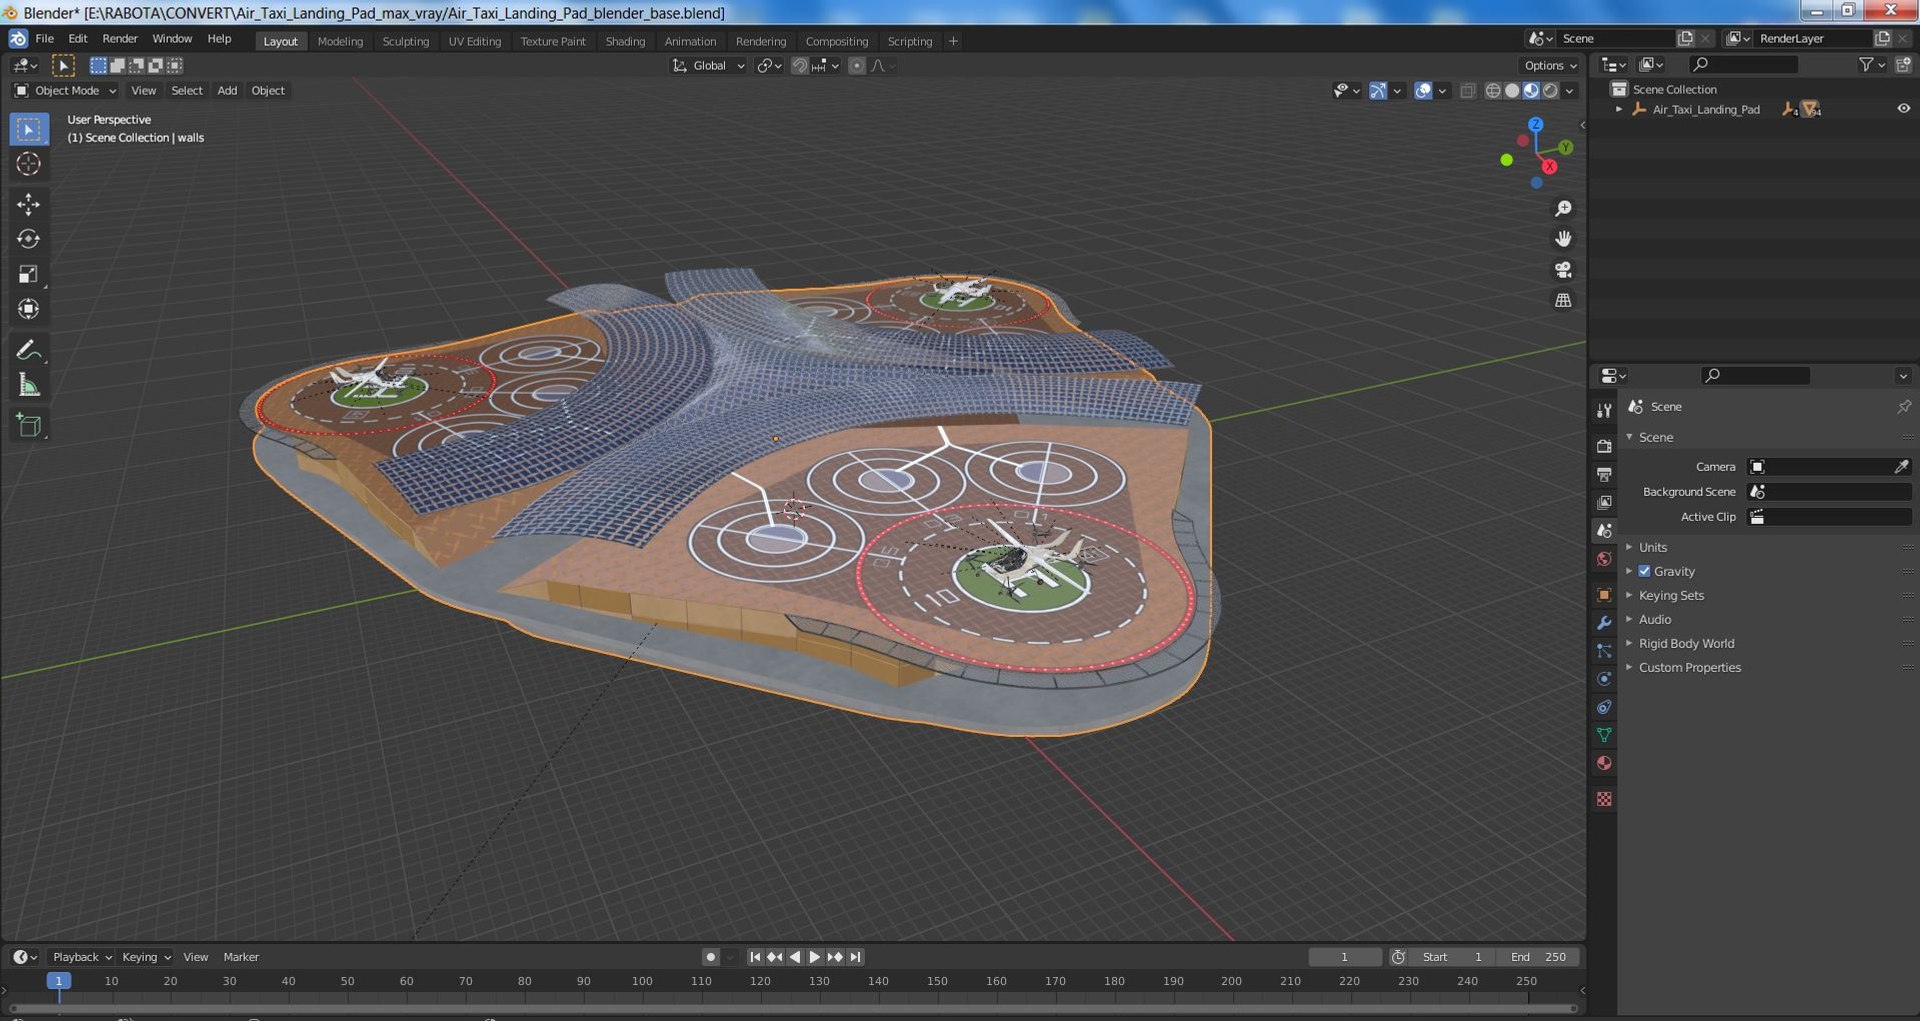The image size is (1920, 1021).
Task: Create new collection in outliner
Action: tap(1903, 65)
